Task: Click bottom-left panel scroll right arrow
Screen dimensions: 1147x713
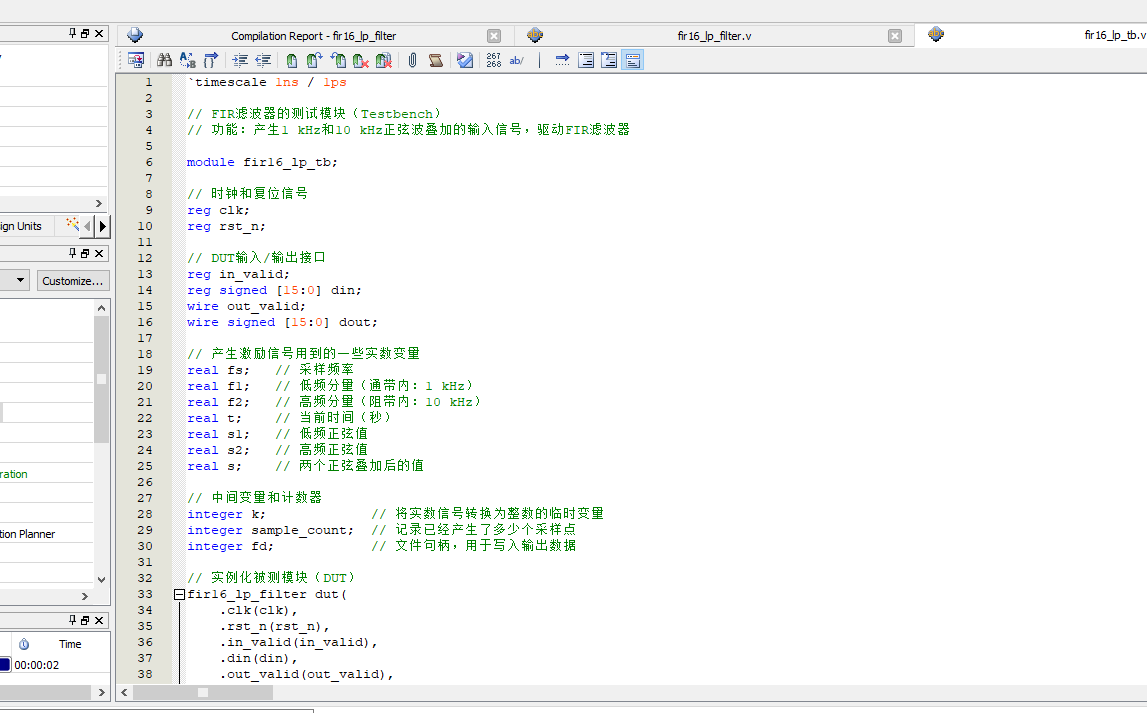Action: pos(102,692)
